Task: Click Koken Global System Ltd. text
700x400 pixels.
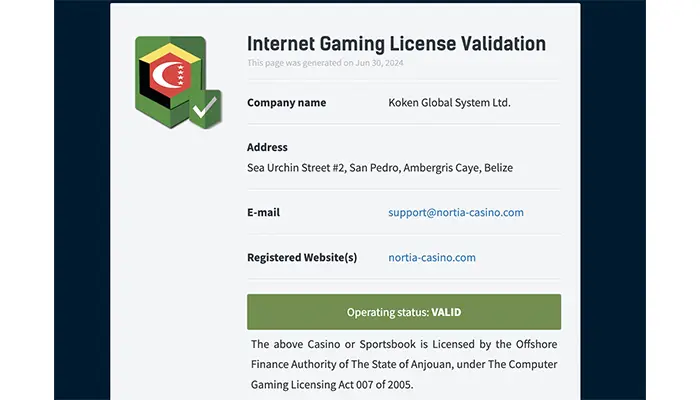Action: tap(449, 103)
